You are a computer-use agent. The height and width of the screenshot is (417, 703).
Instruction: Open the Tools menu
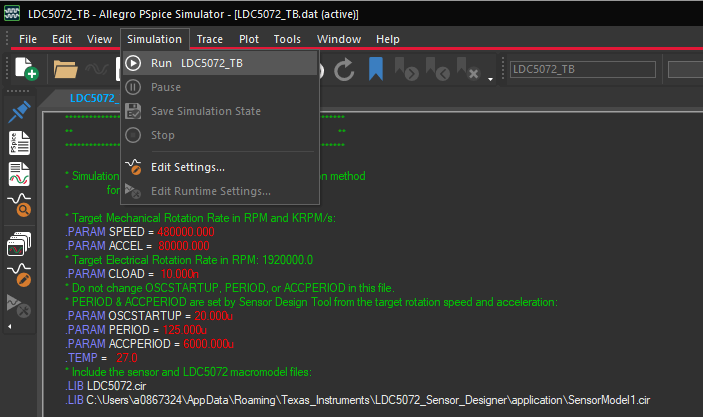coord(287,39)
